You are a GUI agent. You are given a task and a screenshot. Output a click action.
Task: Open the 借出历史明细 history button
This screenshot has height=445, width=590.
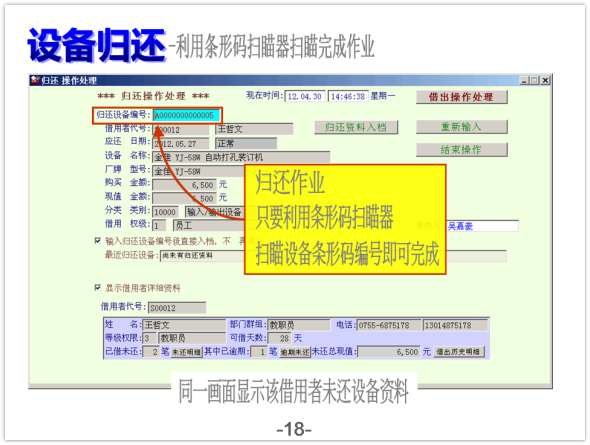(459, 352)
